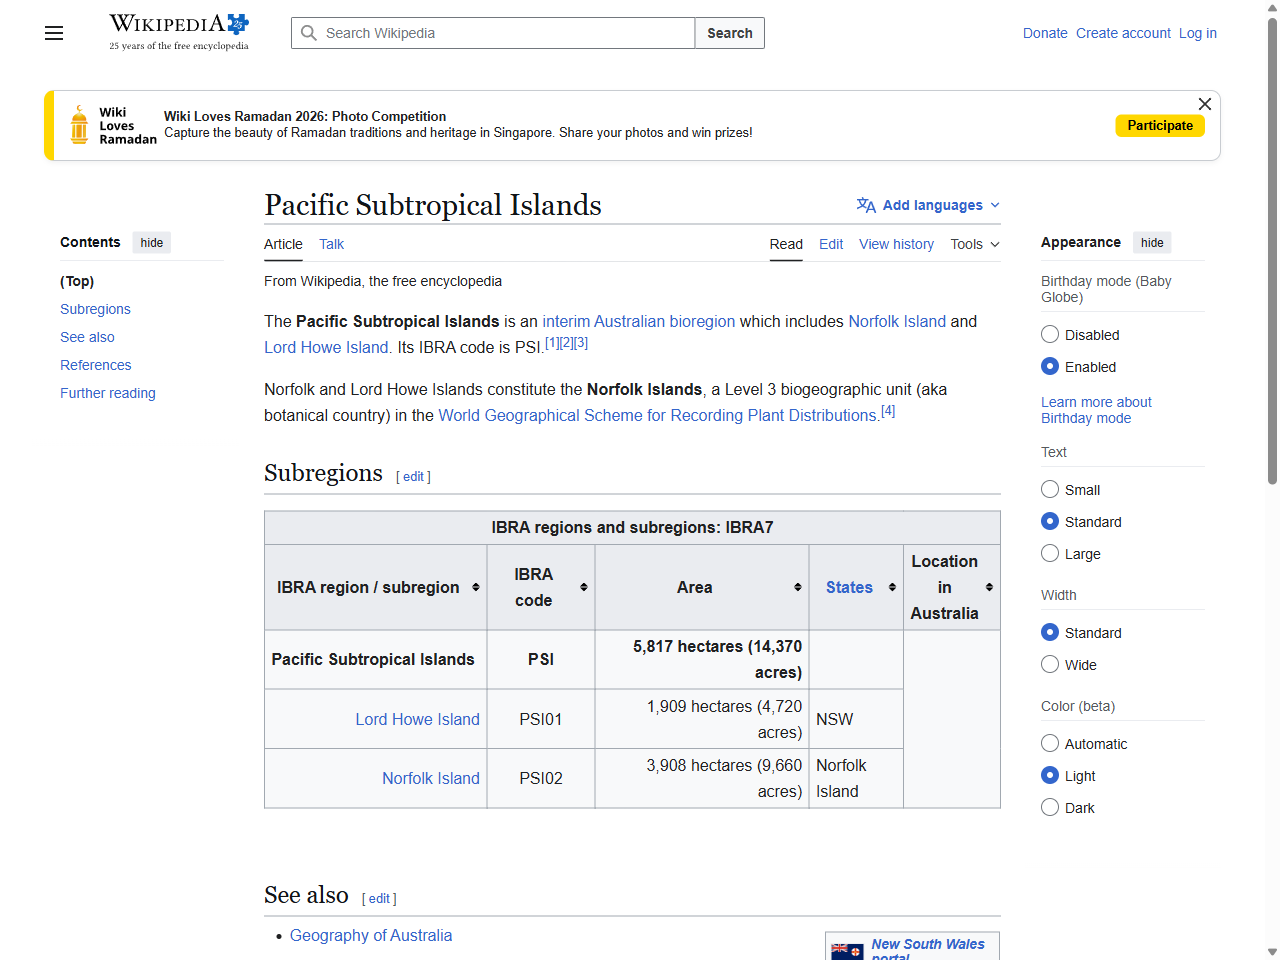Click the Add languages translate icon
Screen dimensions: 1280x960
point(866,205)
